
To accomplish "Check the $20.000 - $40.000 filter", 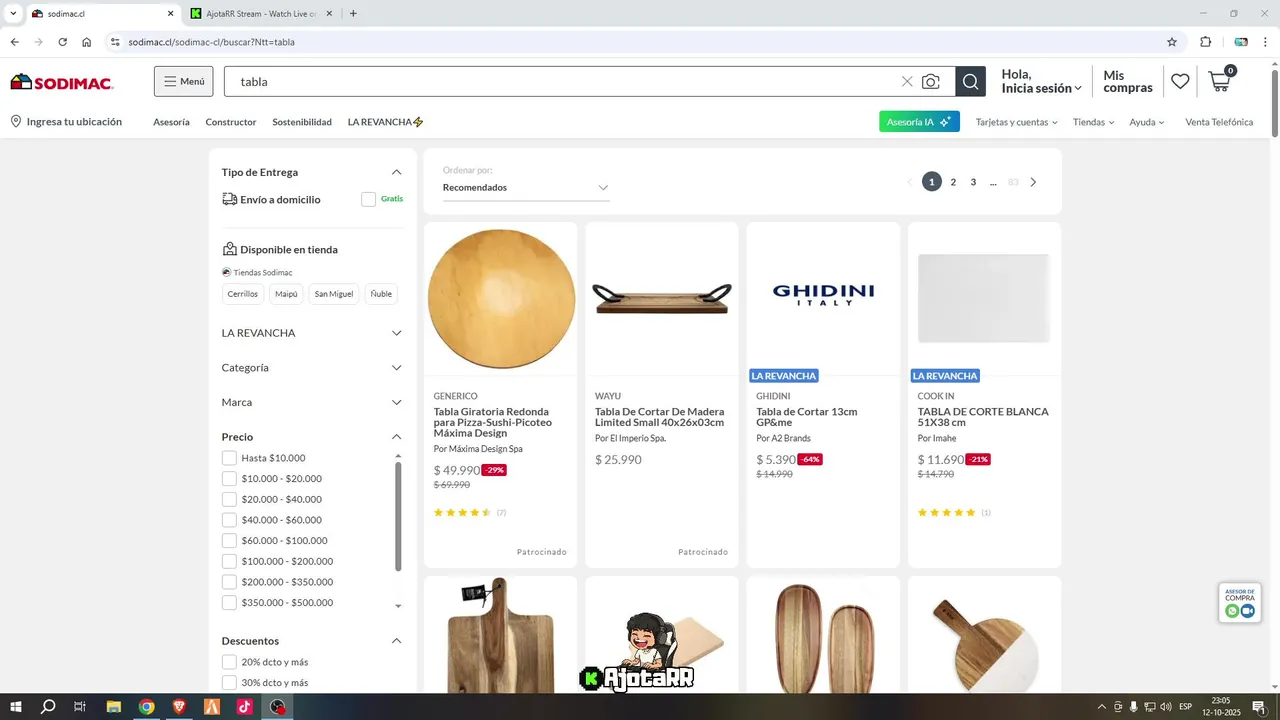I will point(229,499).
